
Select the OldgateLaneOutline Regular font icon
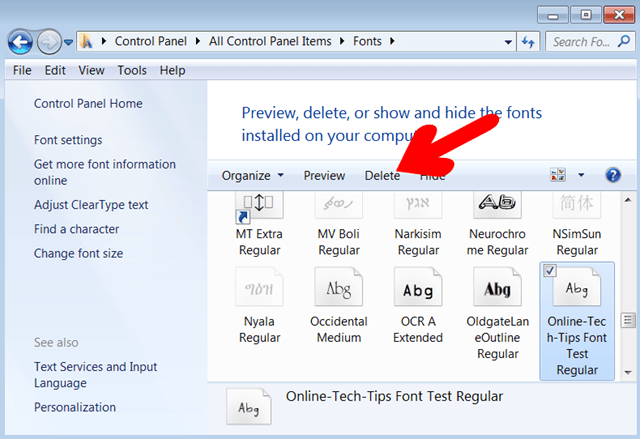coord(497,287)
